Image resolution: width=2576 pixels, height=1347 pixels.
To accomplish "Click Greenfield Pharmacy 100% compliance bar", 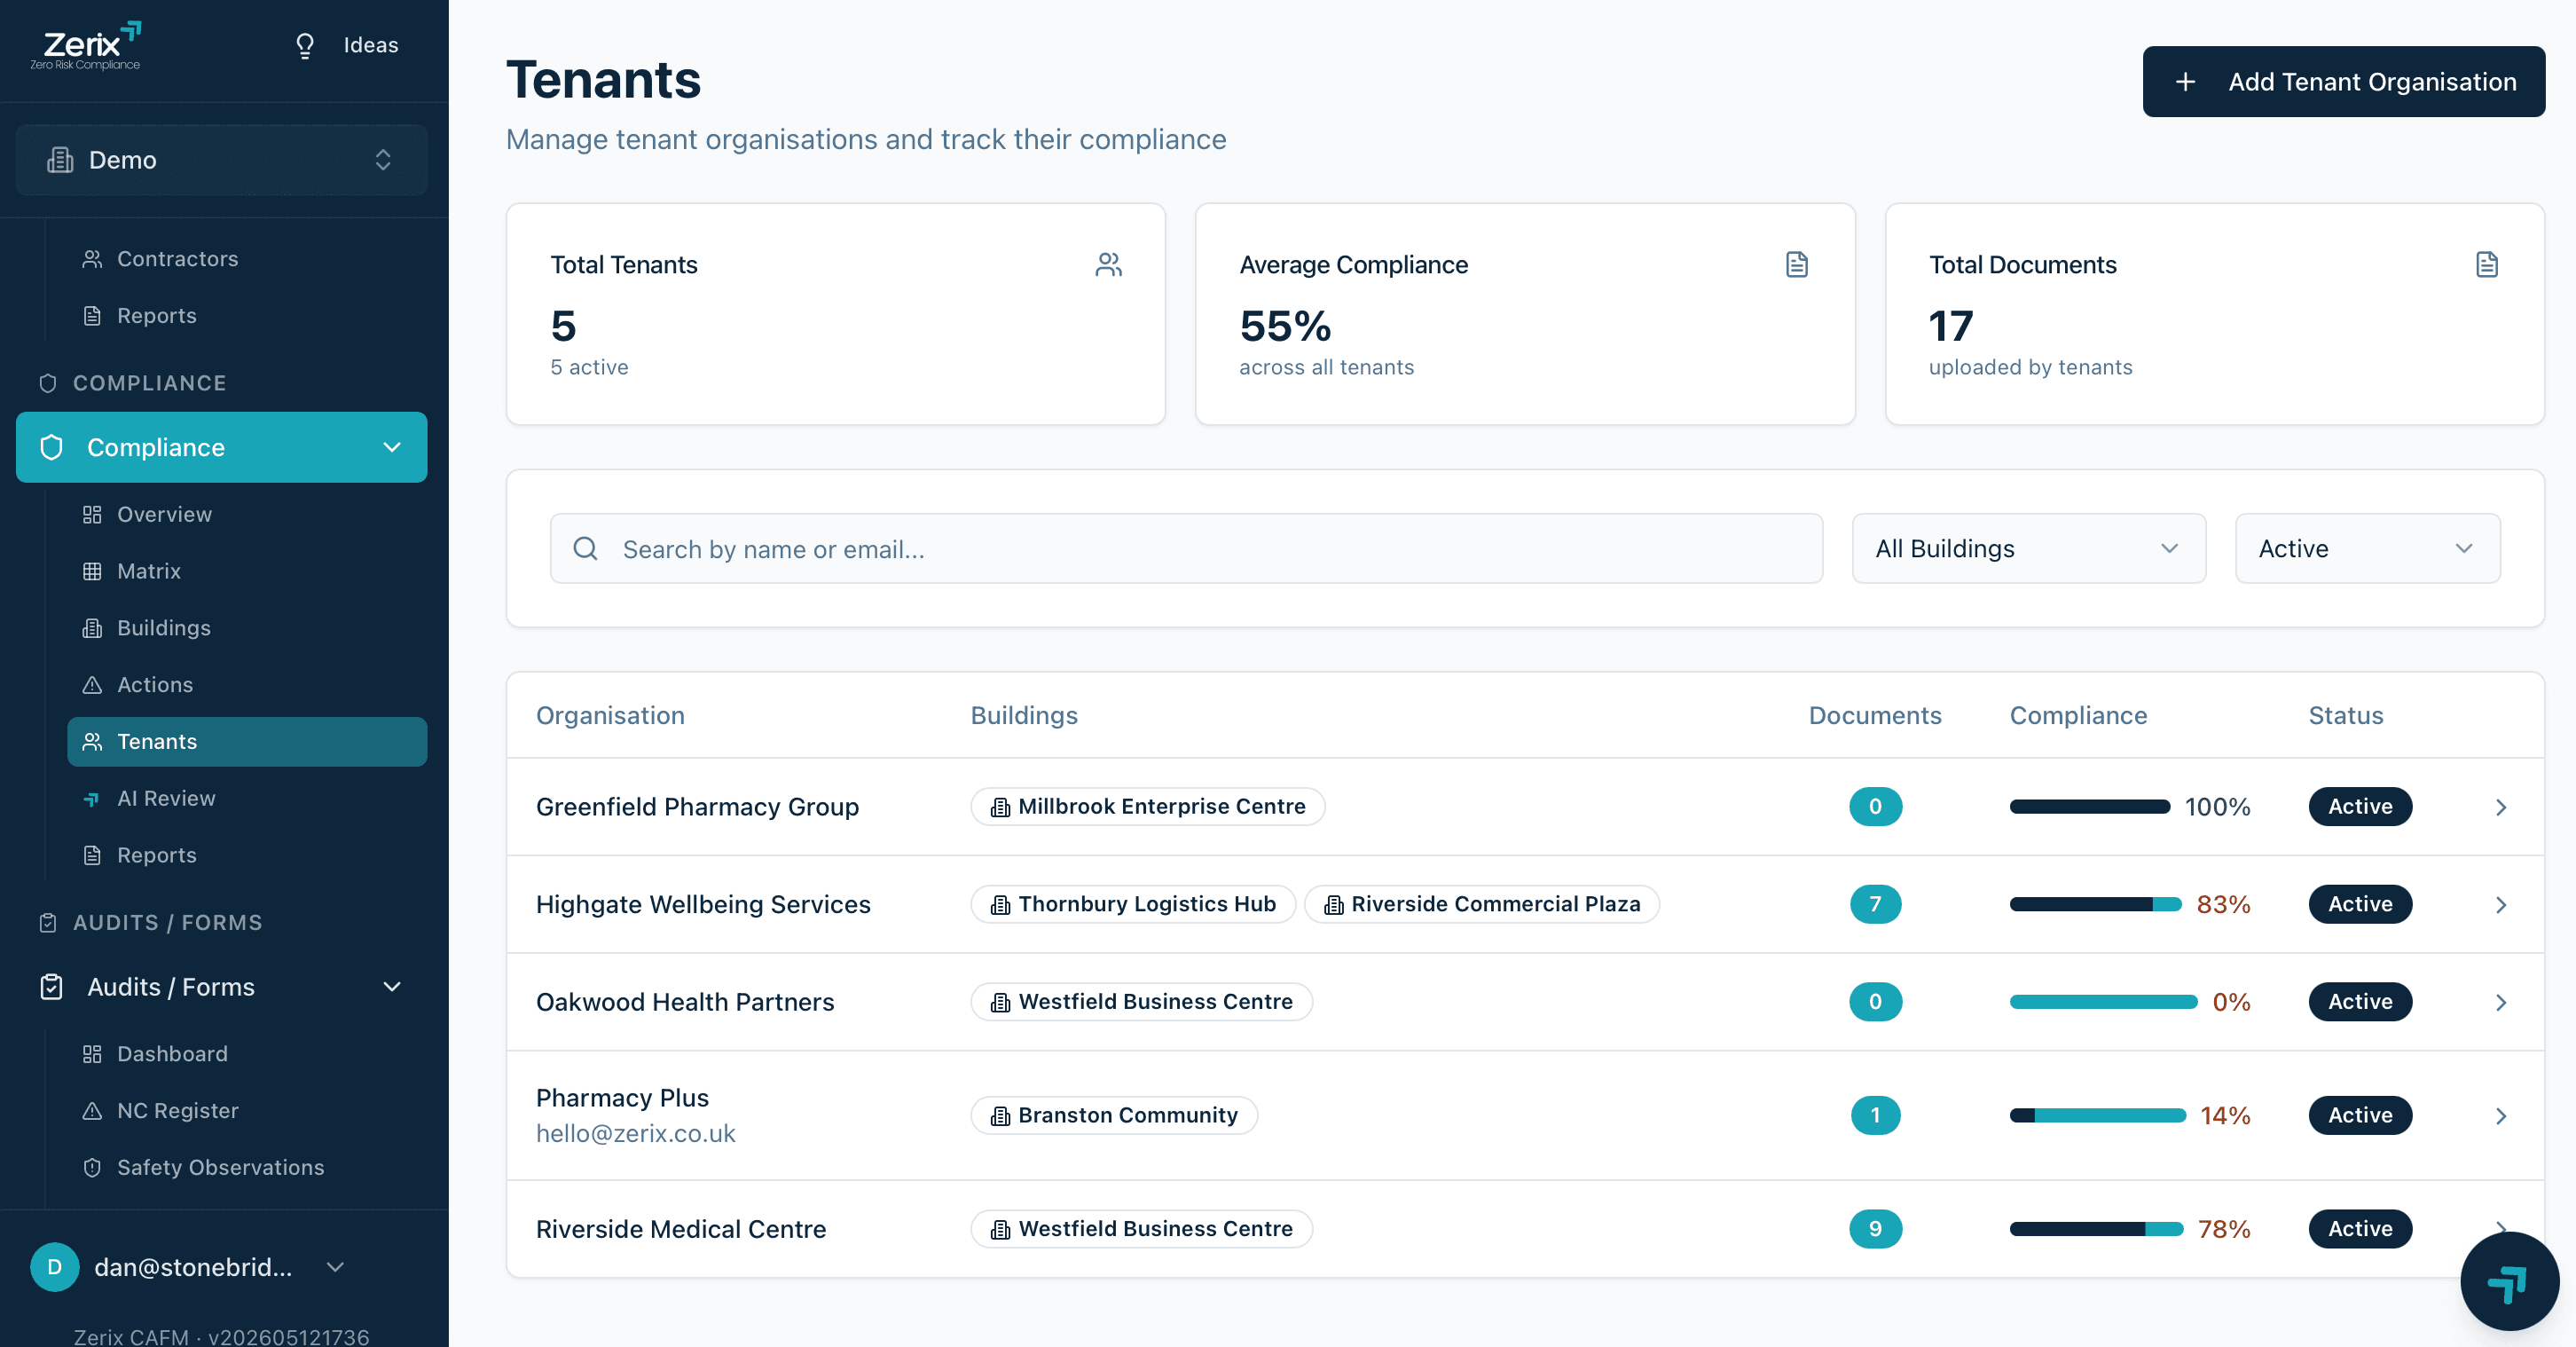I will pos(2090,807).
